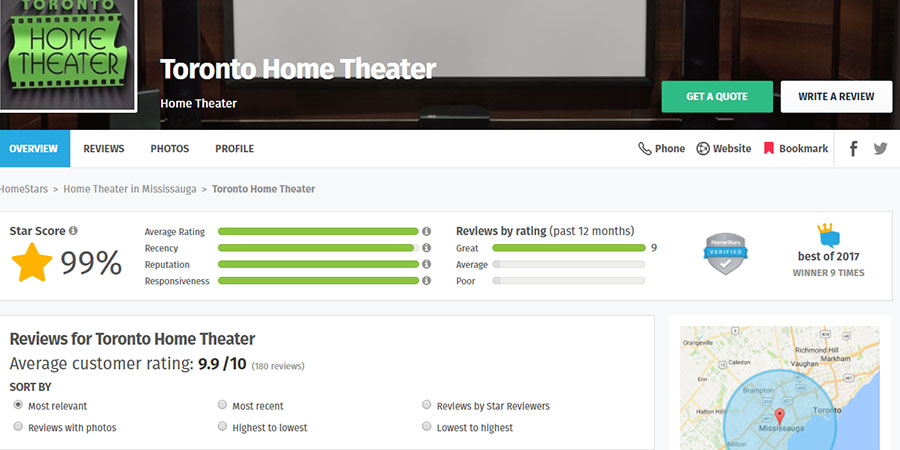The width and height of the screenshot is (900, 450).
Task: Click the Facebook share icon
Action: coord(854,149)
